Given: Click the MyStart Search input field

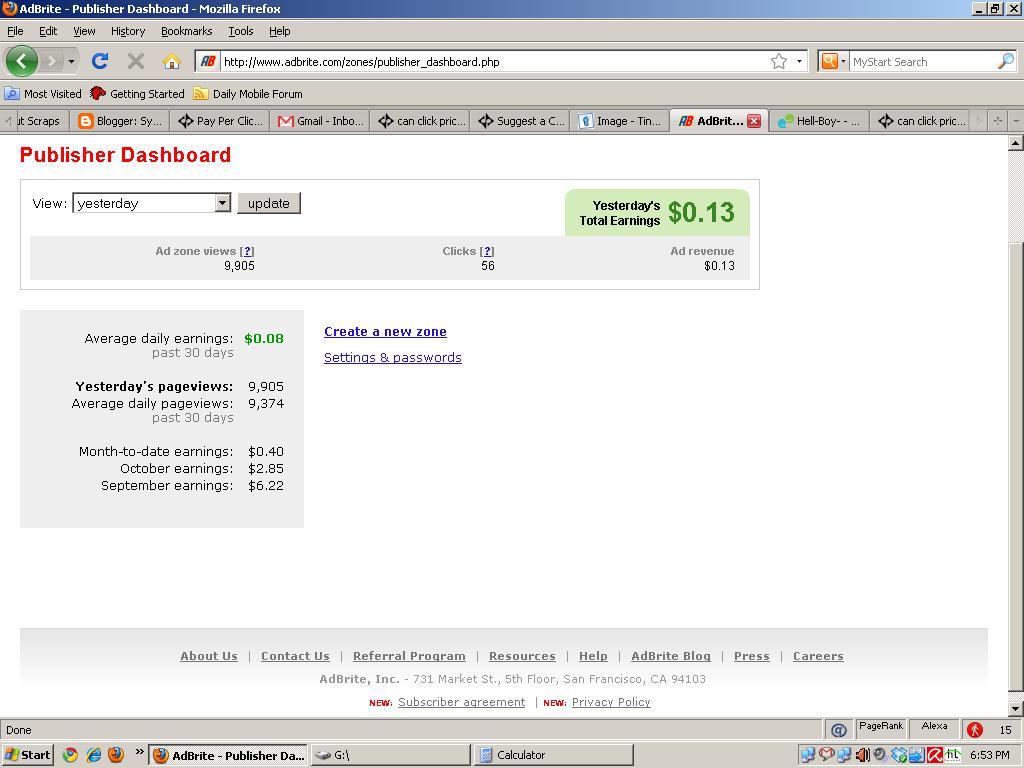Looking at the screenshot, I should point(923,61).
